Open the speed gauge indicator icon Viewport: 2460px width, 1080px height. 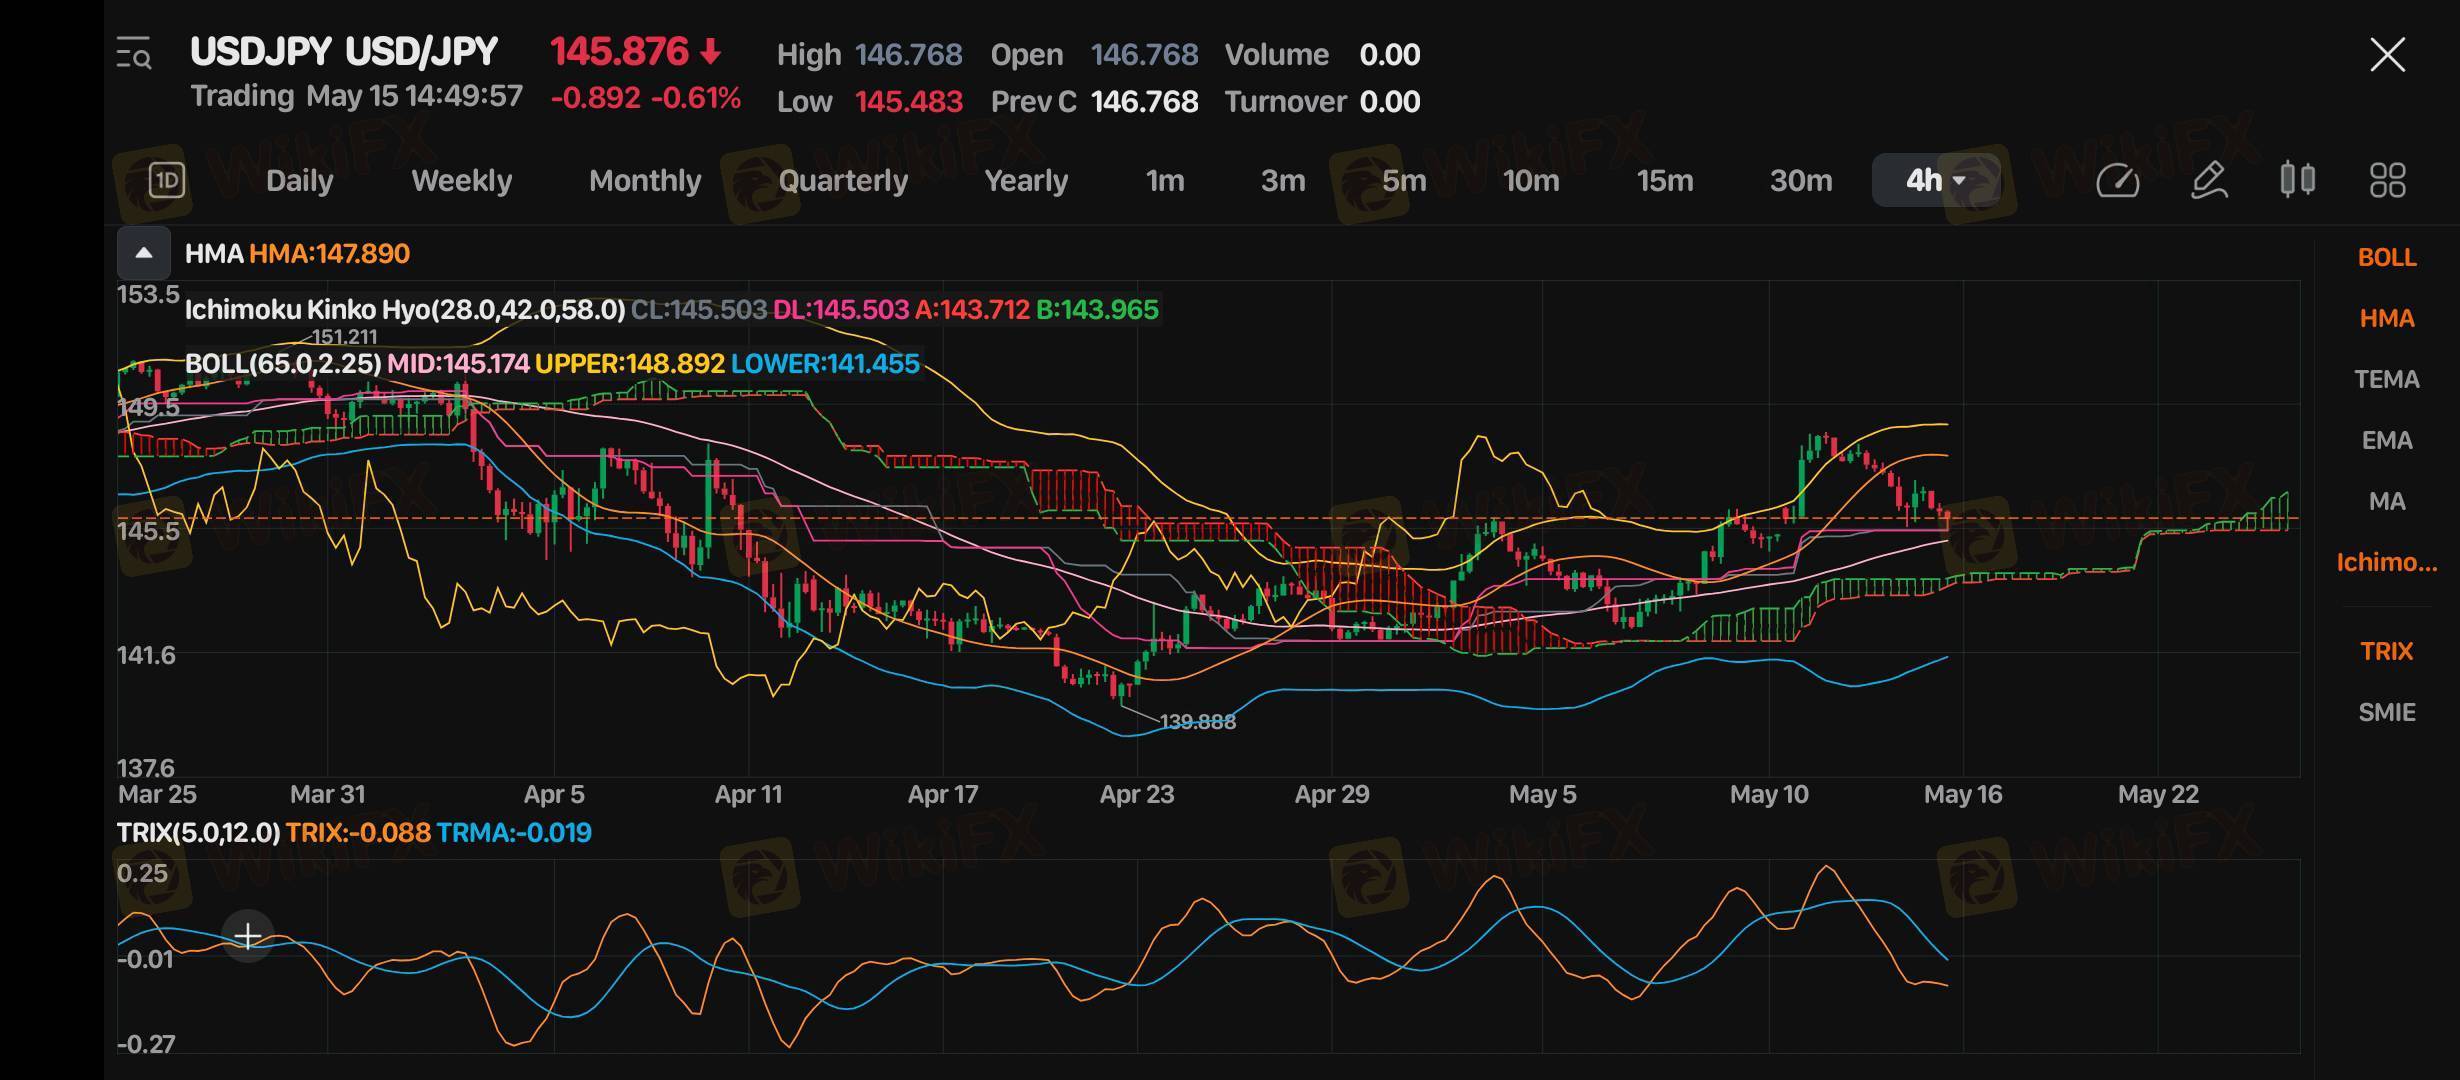(2117, 180)
